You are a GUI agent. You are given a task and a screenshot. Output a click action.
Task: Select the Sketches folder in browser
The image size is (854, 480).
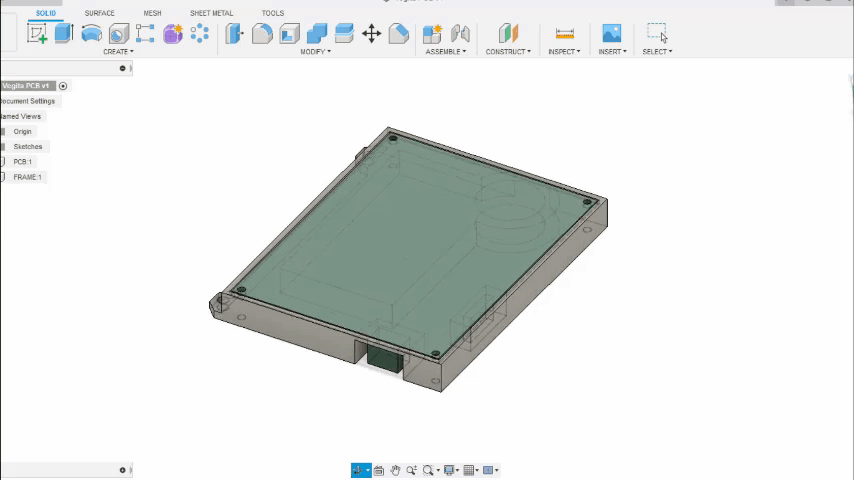28,147
